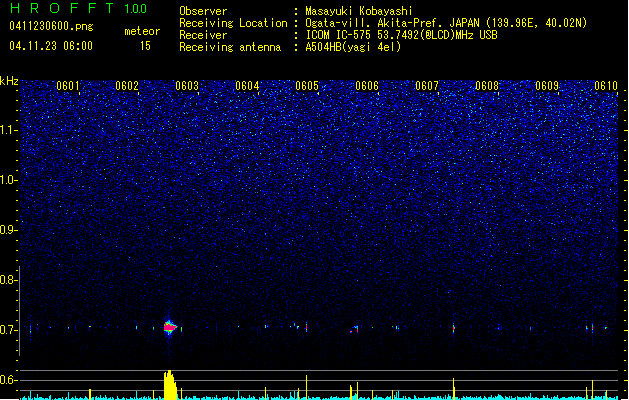The width and height of the screenshot is (629, 400).
Task: Click the 0609 time marker
Action: pyautogui.click(x=547, y=86)
